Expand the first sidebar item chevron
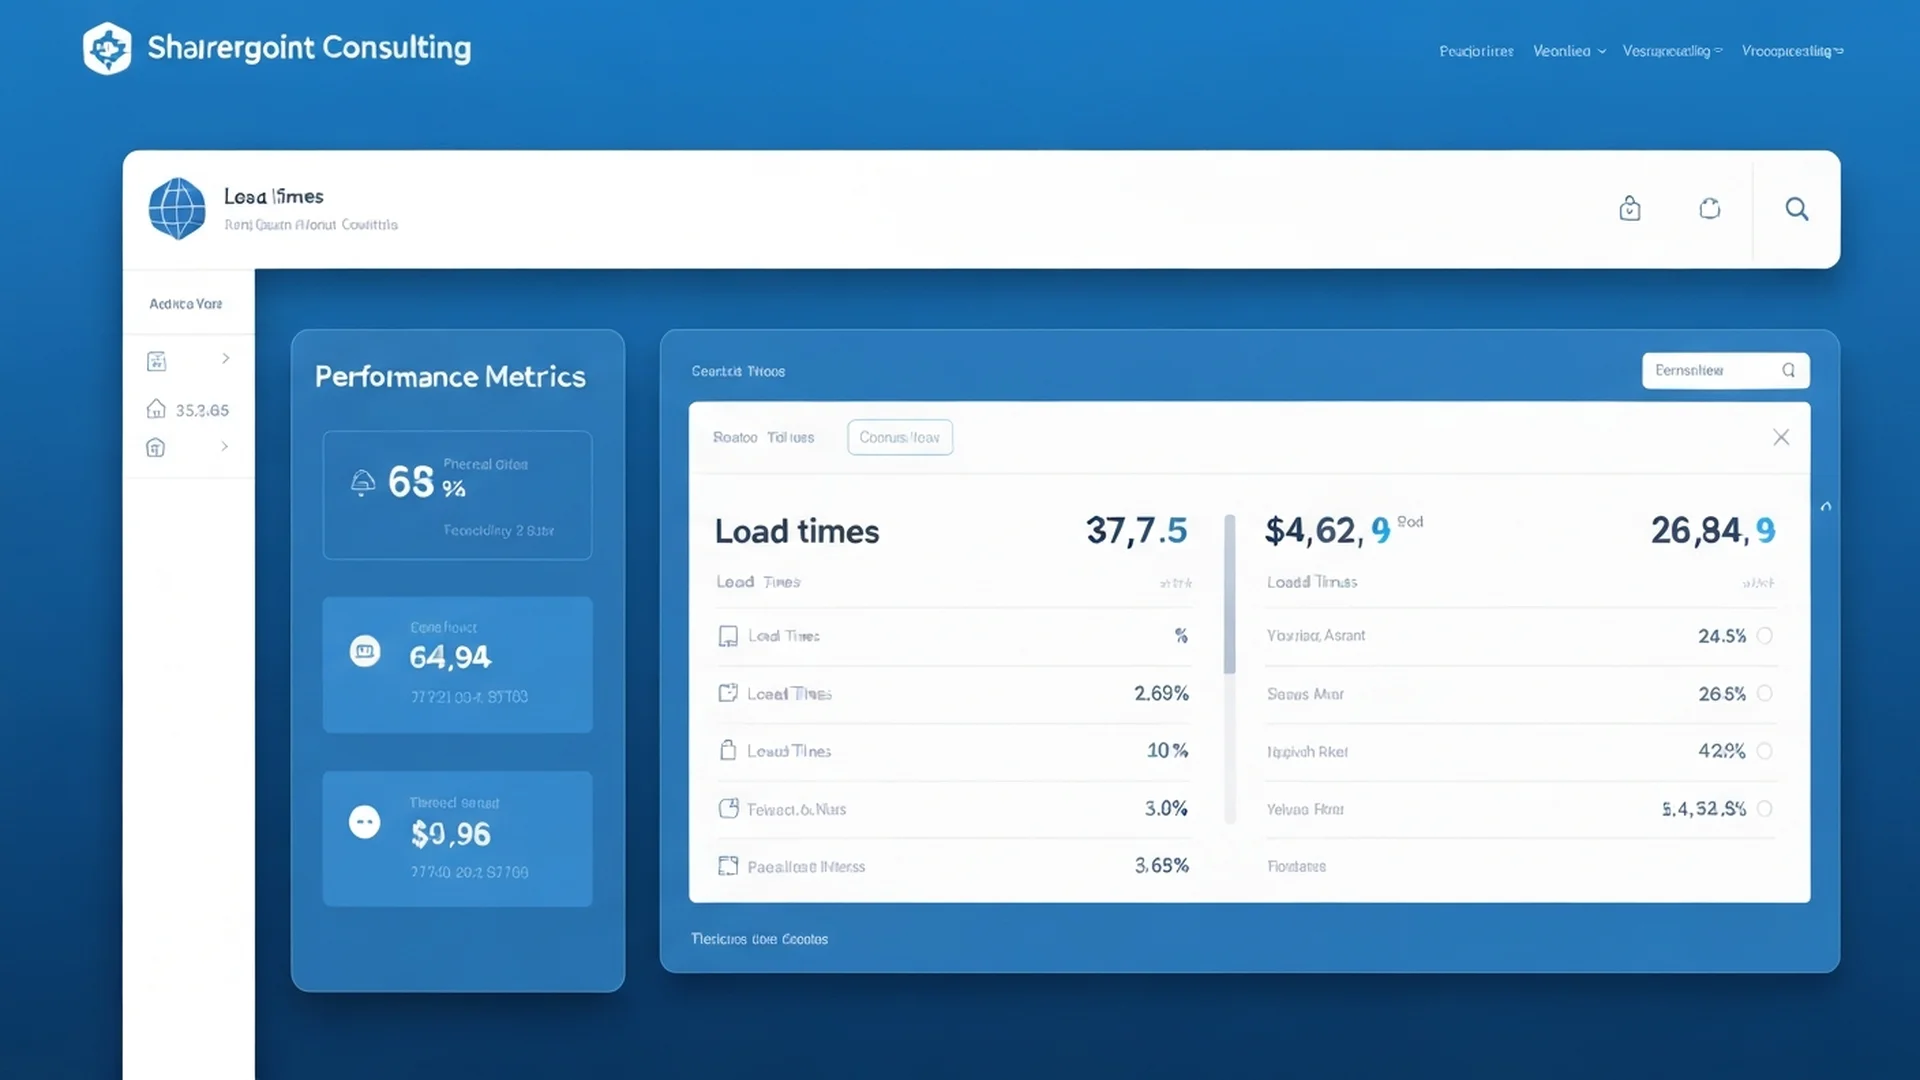Screen dimensions: 1920x1080 (226, 358)
